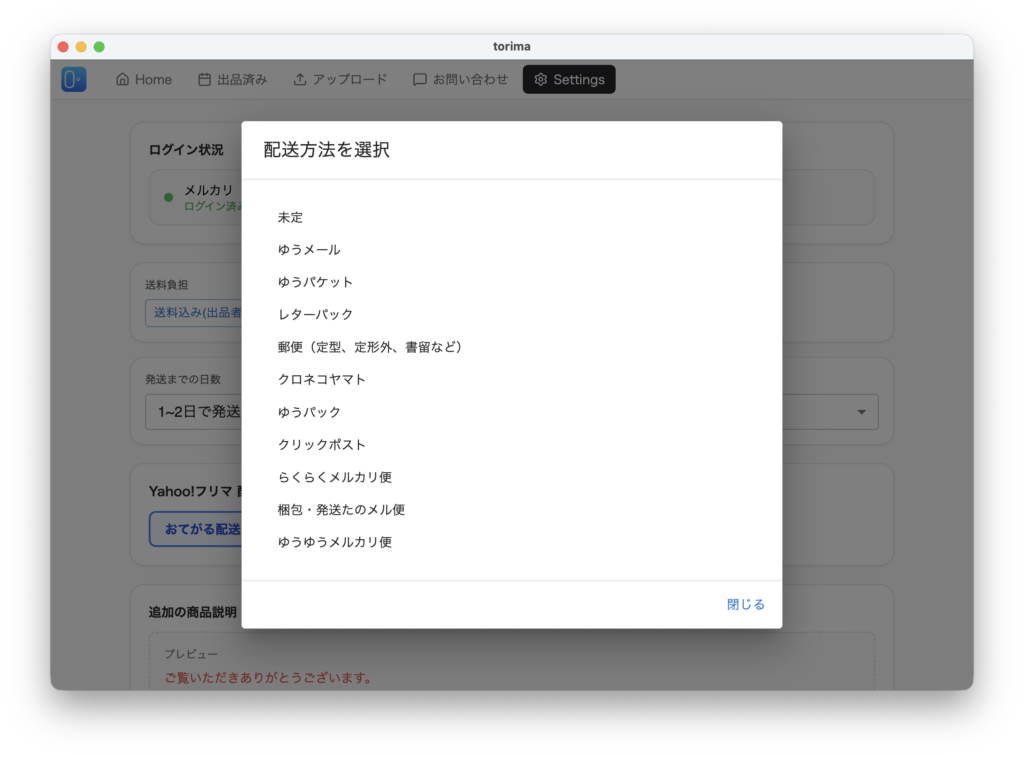Viewport: 1024px width, 757px height.
Task: Click the アップロード upload icon
Action: 300,80
